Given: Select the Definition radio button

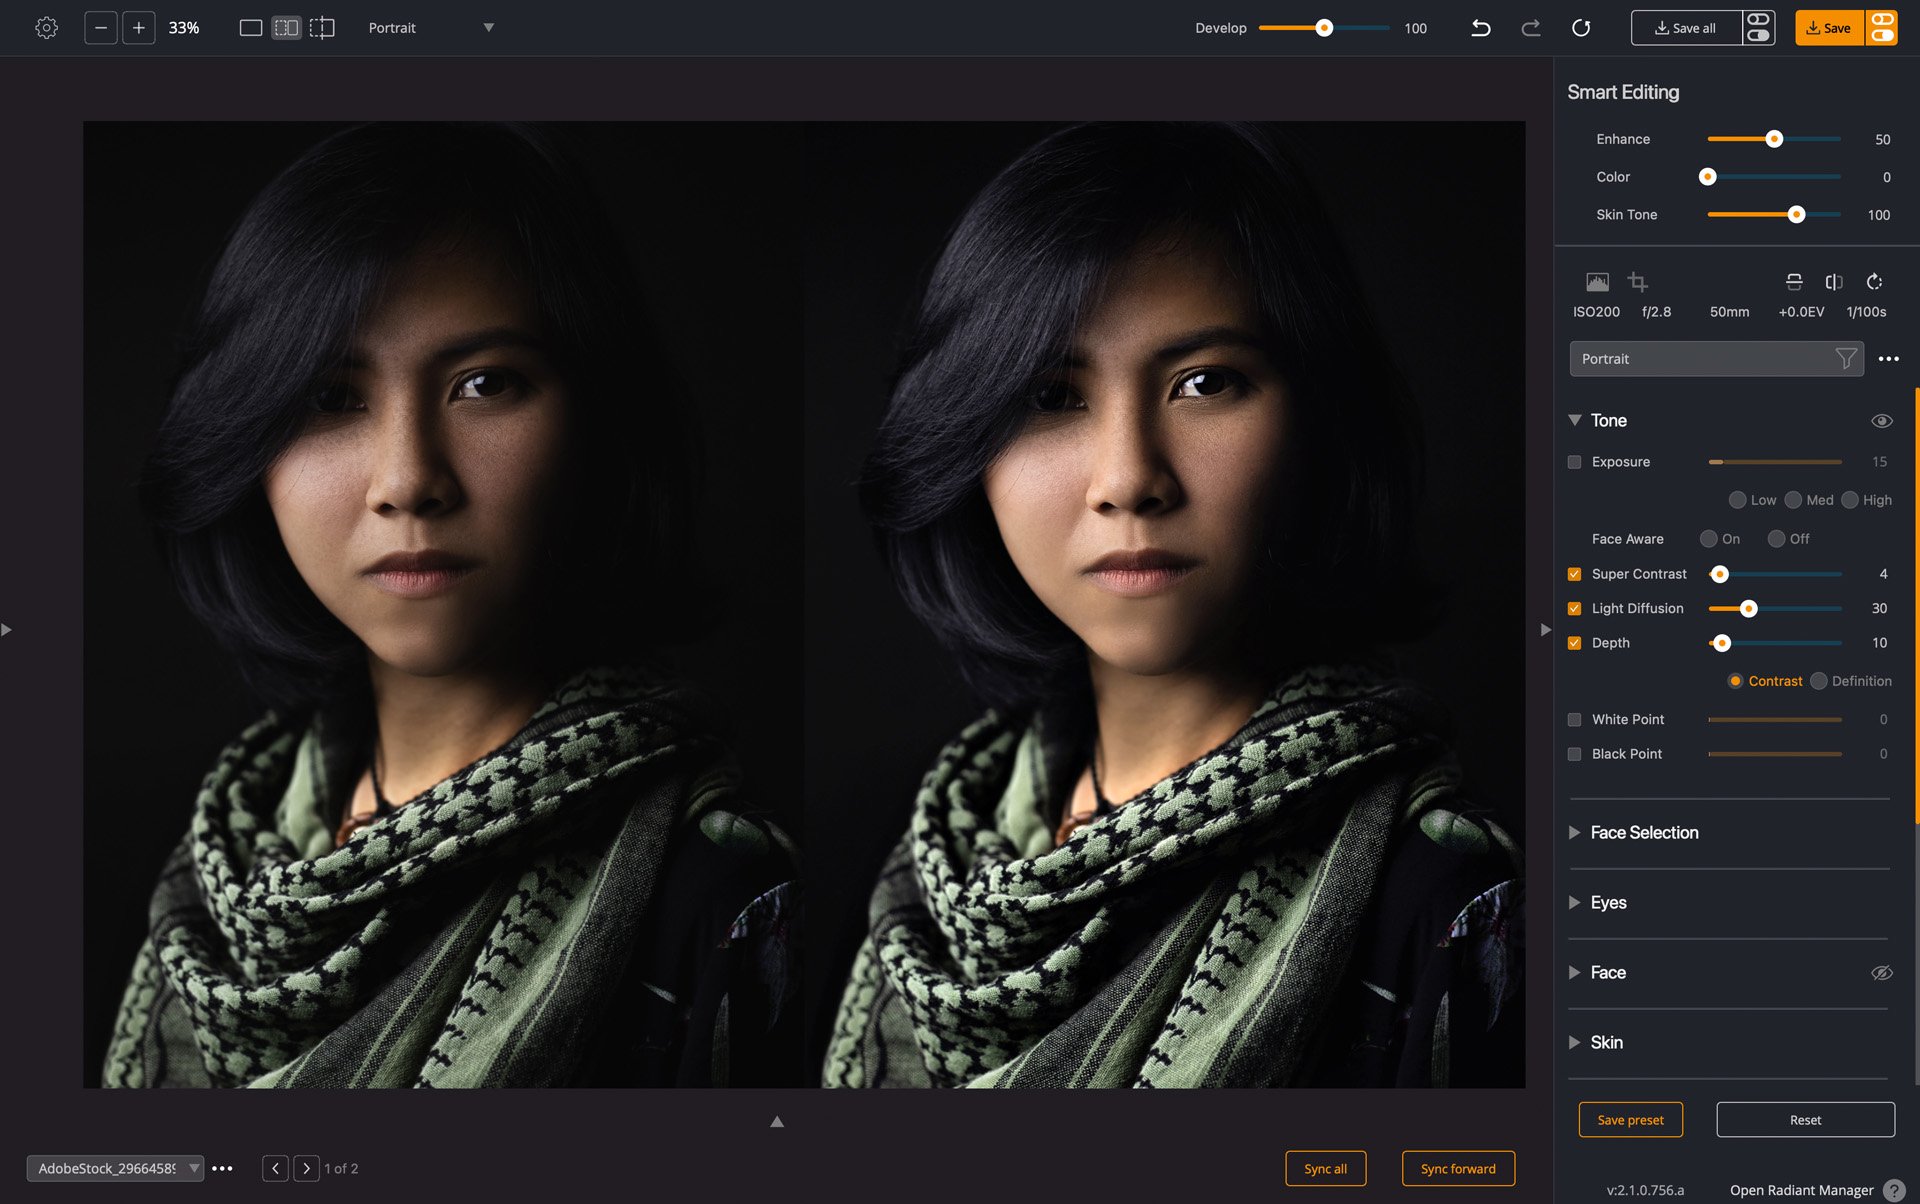Looking at the screenshot, I should (x=1819, y=681).
